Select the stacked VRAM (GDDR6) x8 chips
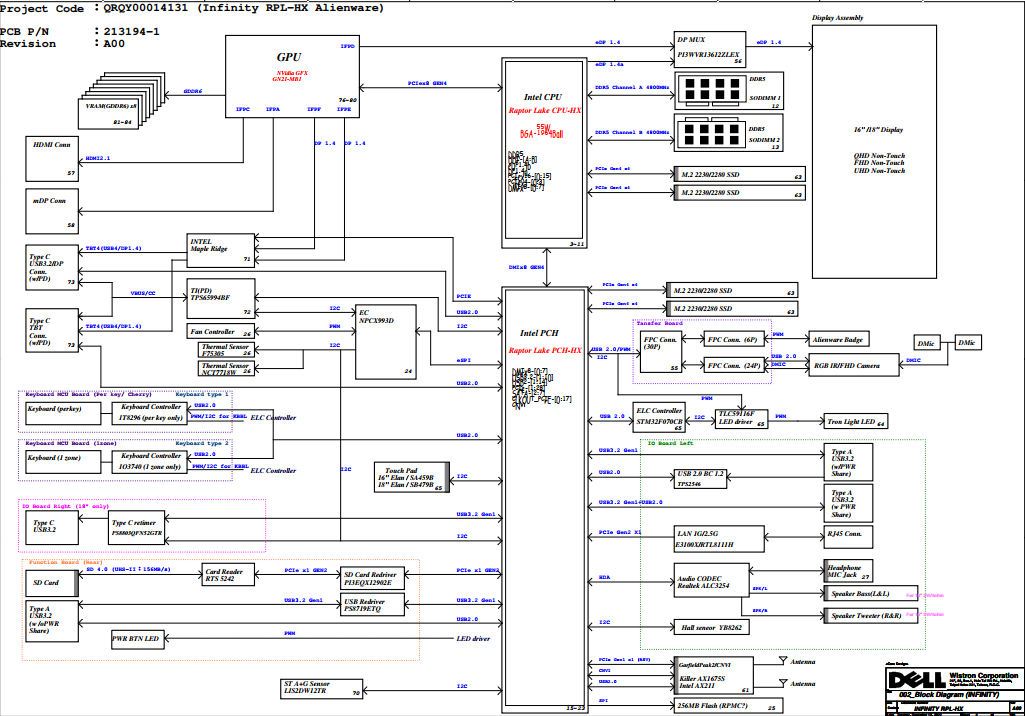1025x716 pixels. (120, 101)
